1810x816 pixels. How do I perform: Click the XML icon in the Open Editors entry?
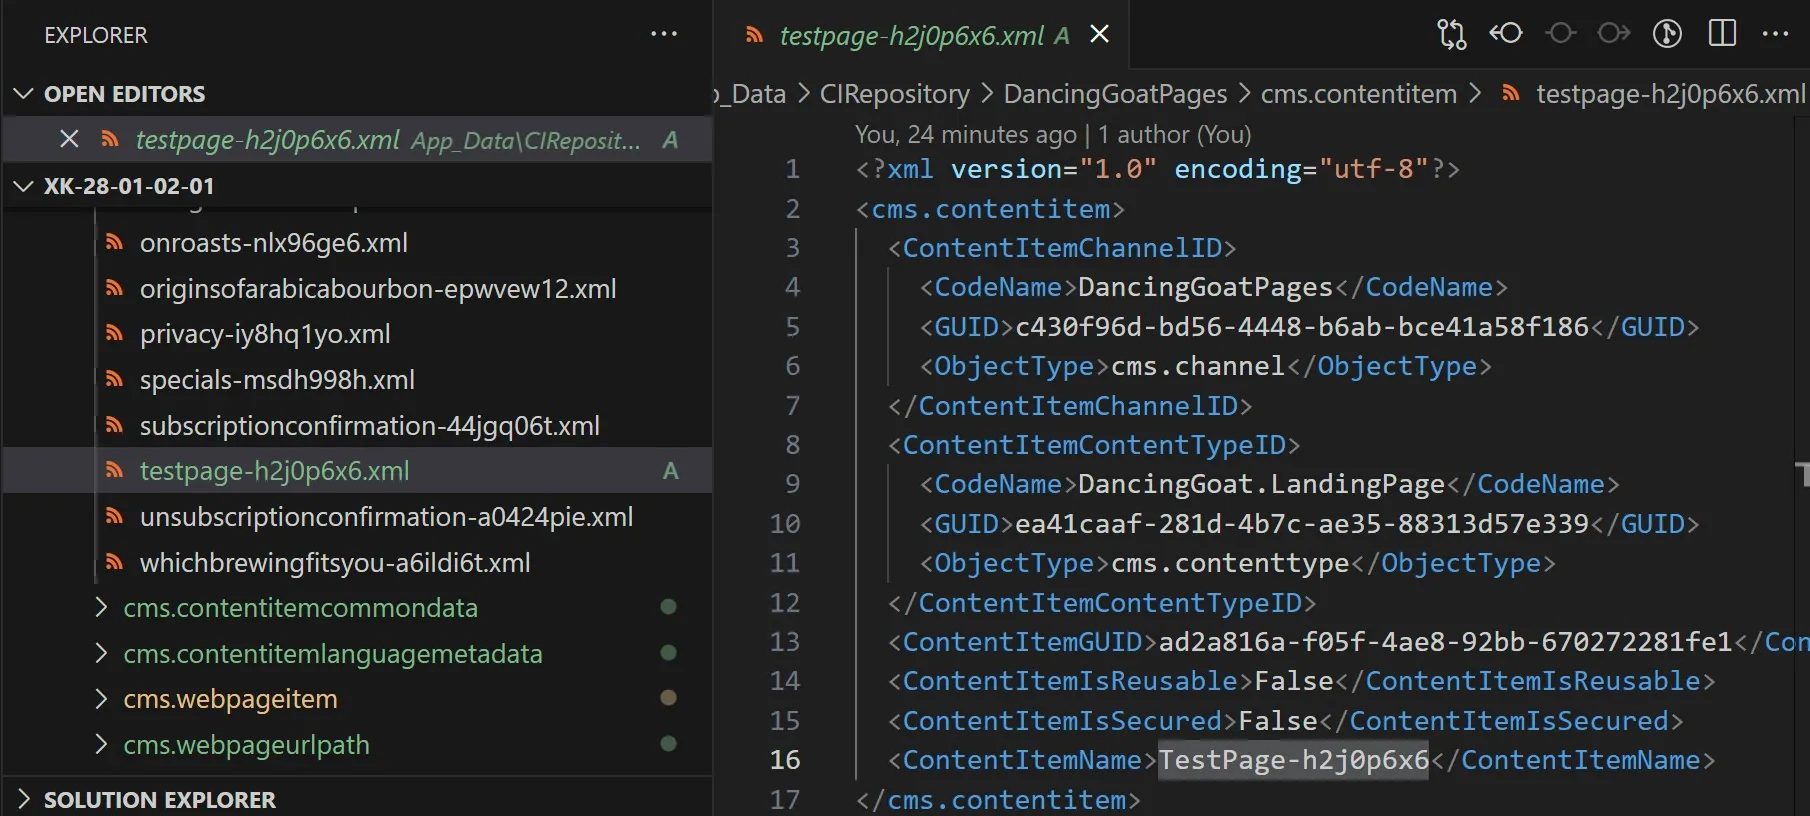point(110,139)
